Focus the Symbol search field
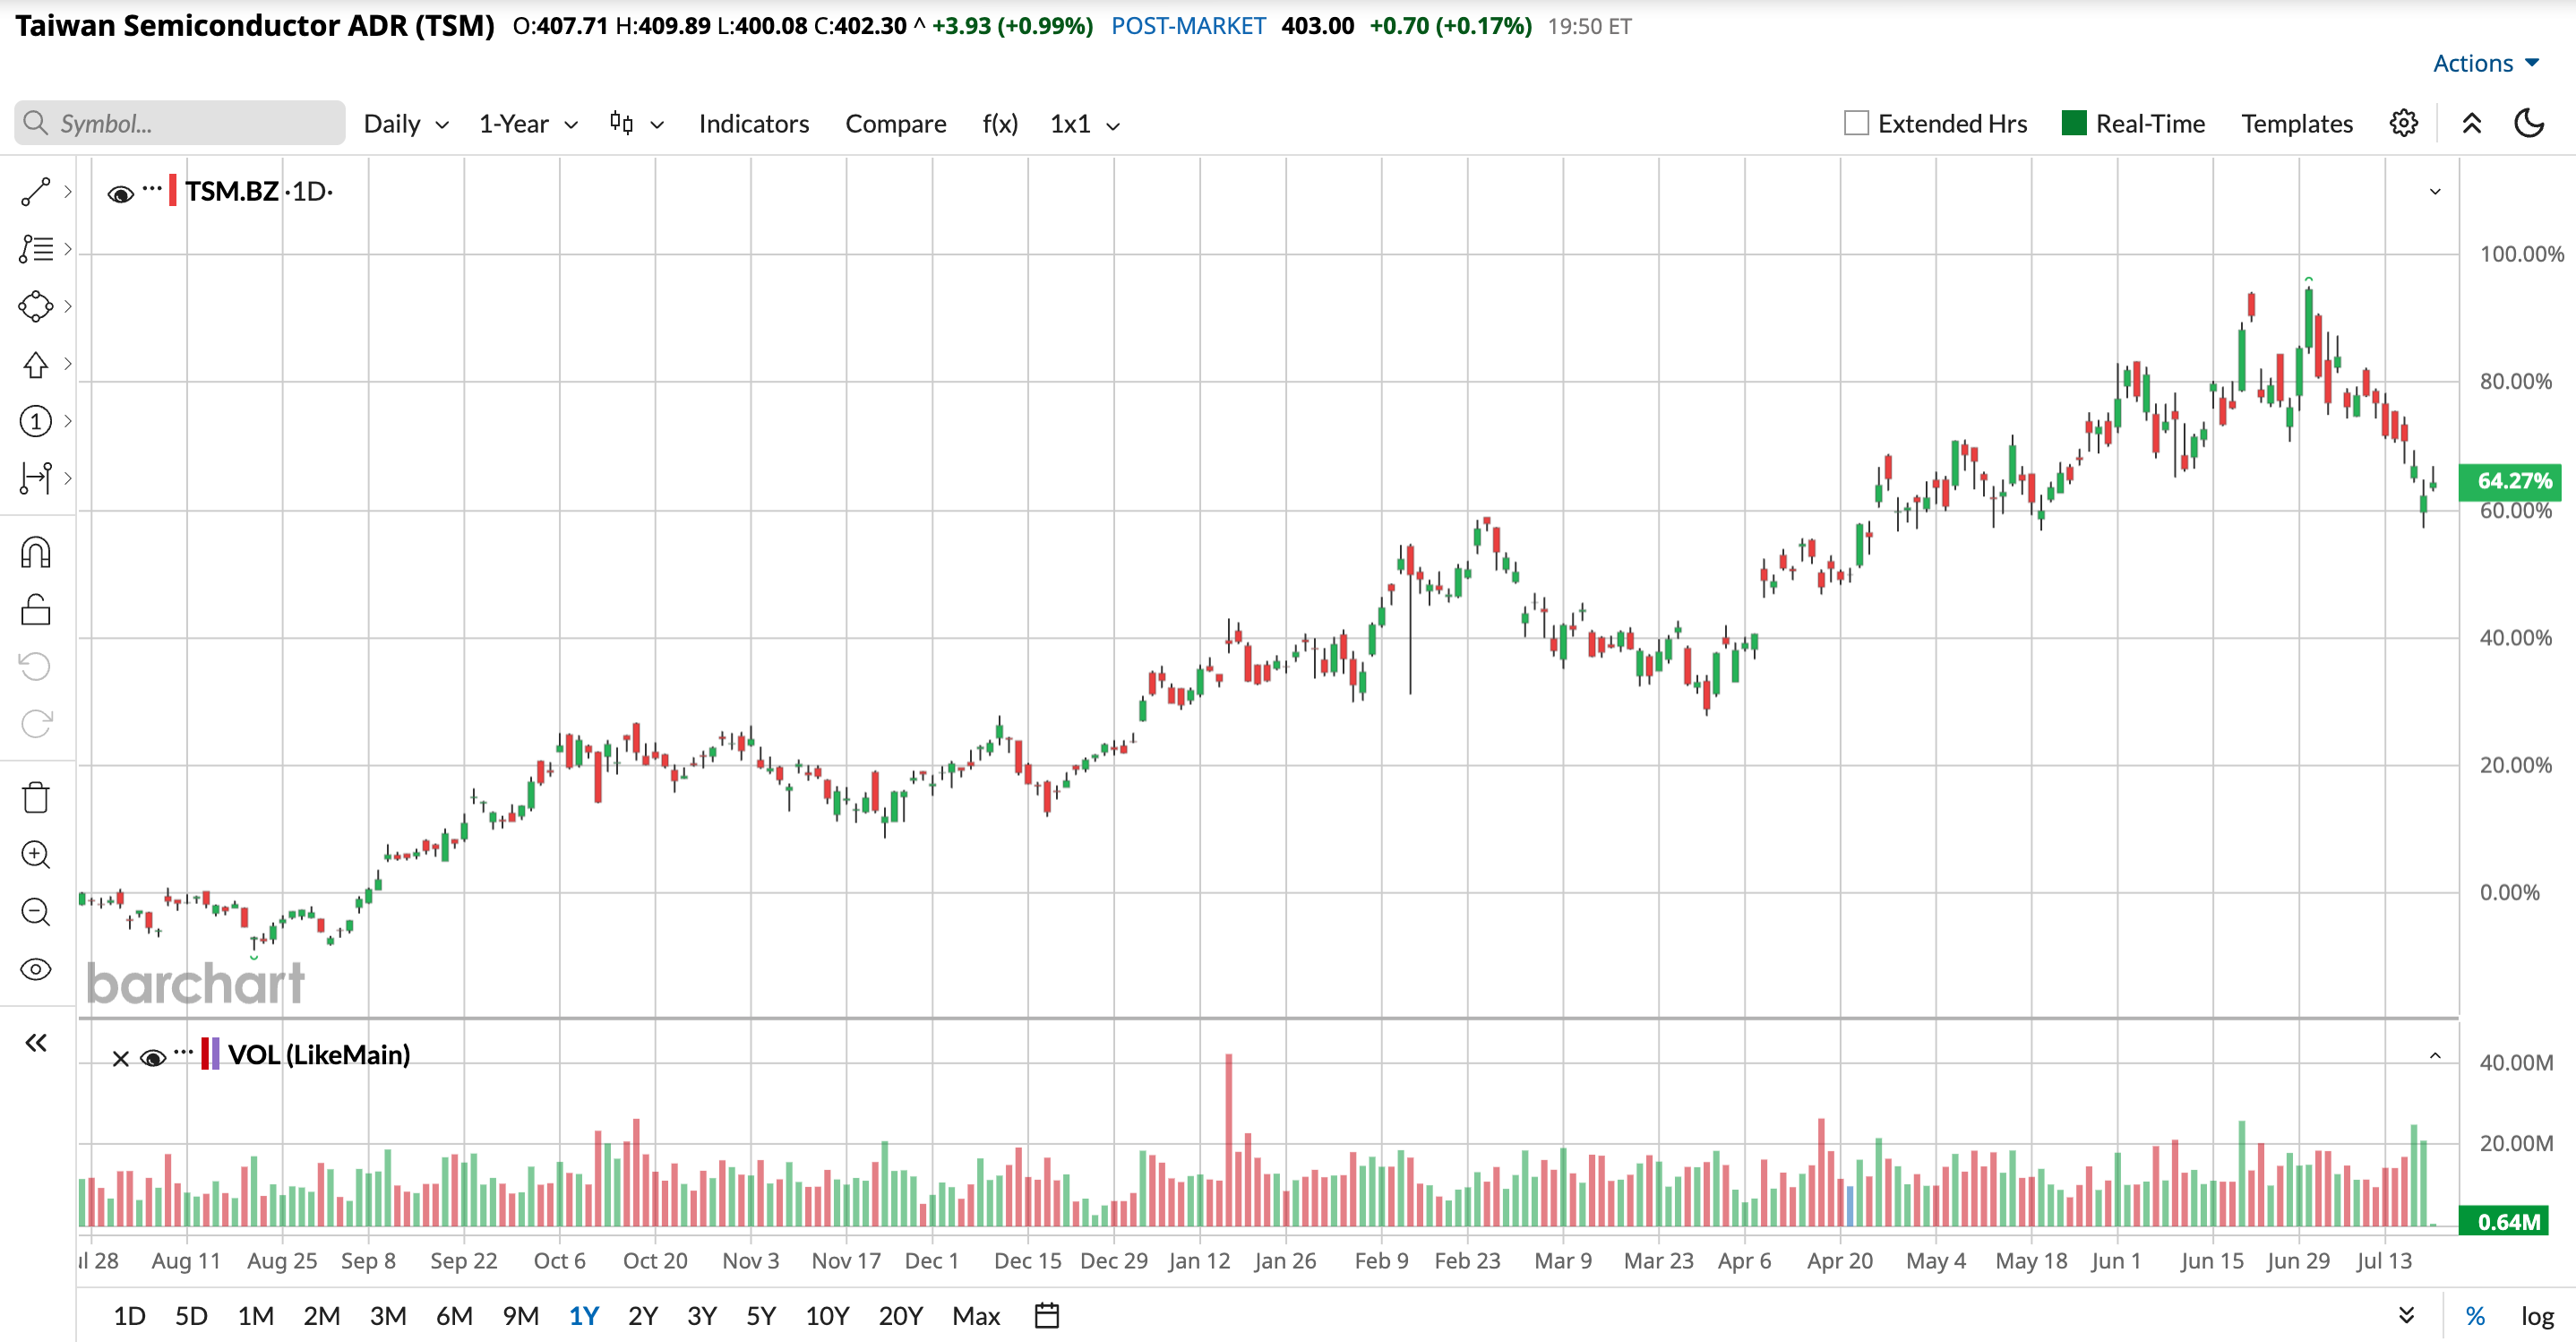Image resolution: width=2576 pixels, height=1342 pixels. (180, 123)
